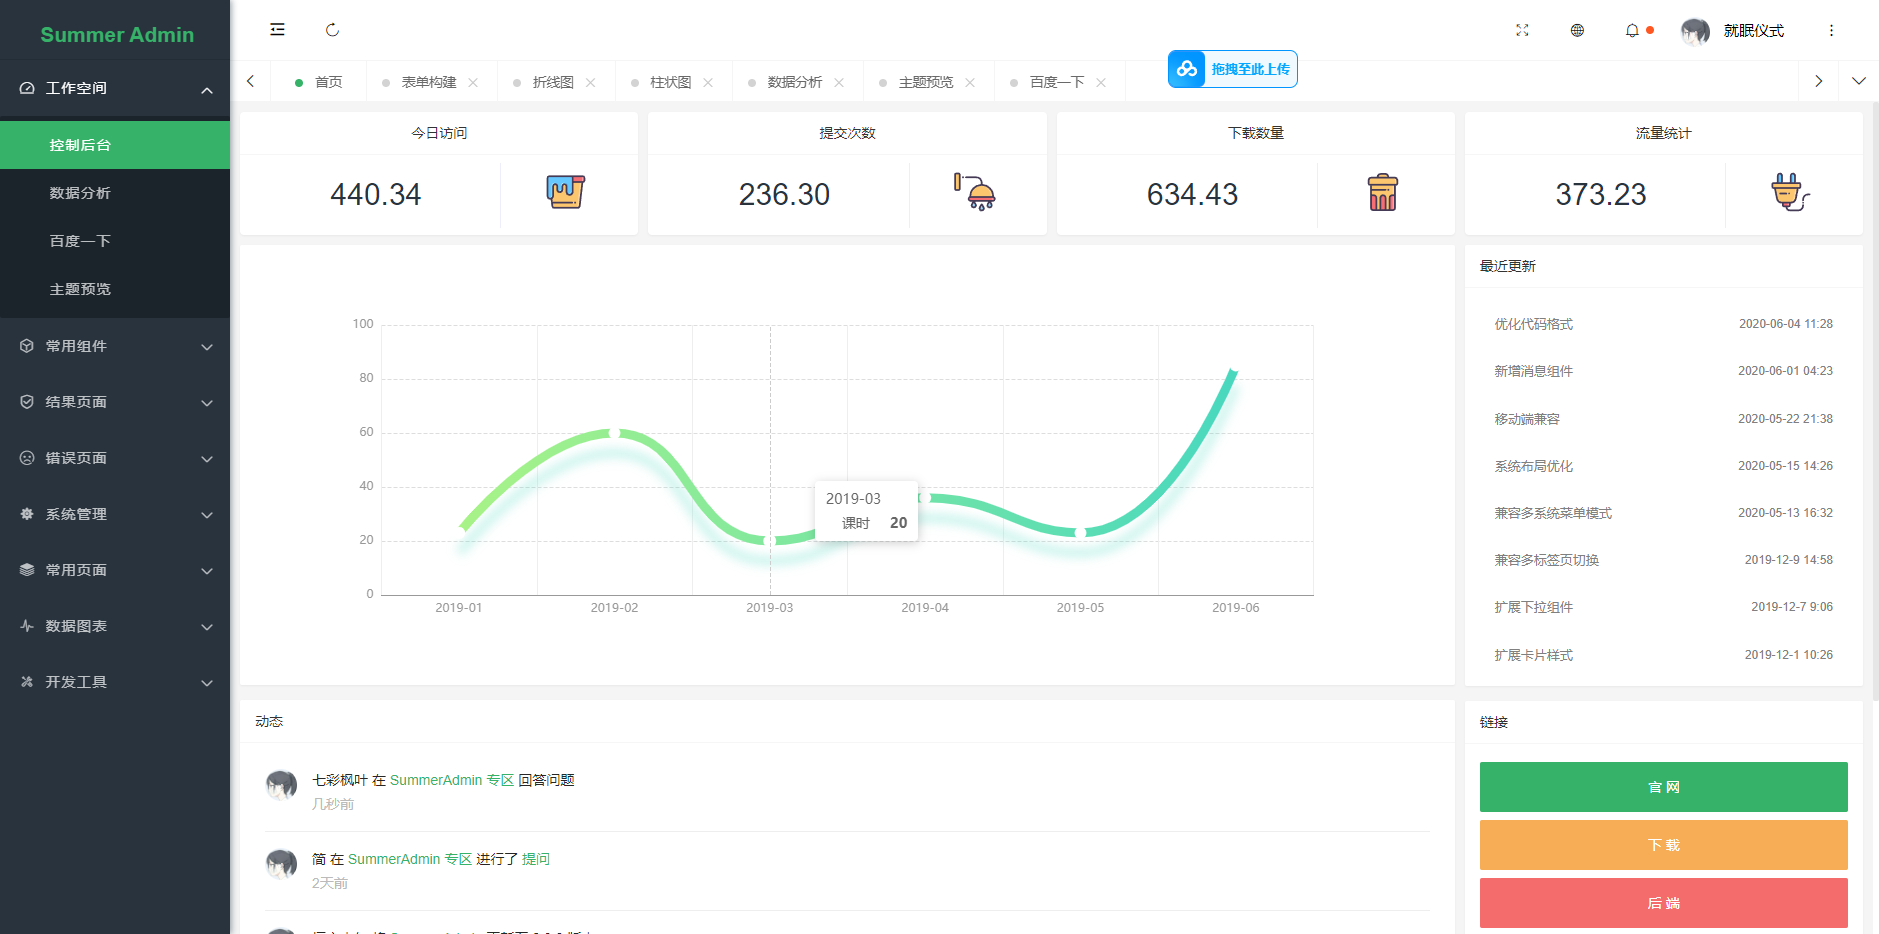Select 主题预览 in the sidebar
This screenshot has width=1879, height=934.
[82, 289]
